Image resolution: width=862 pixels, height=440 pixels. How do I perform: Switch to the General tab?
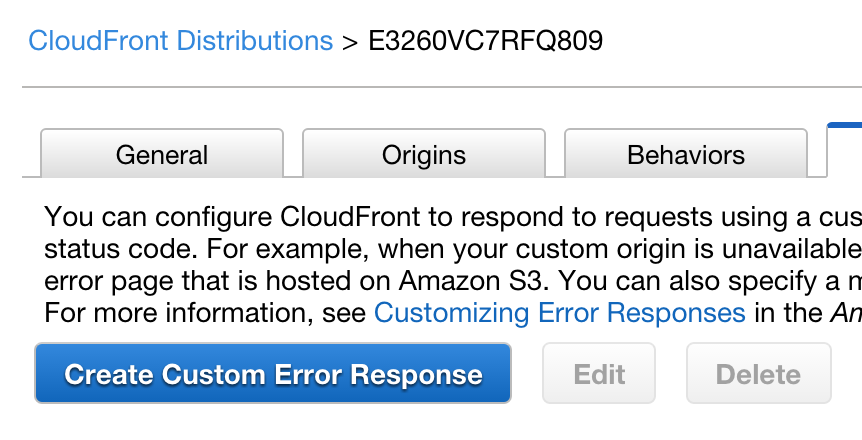[x=162, y=155]
